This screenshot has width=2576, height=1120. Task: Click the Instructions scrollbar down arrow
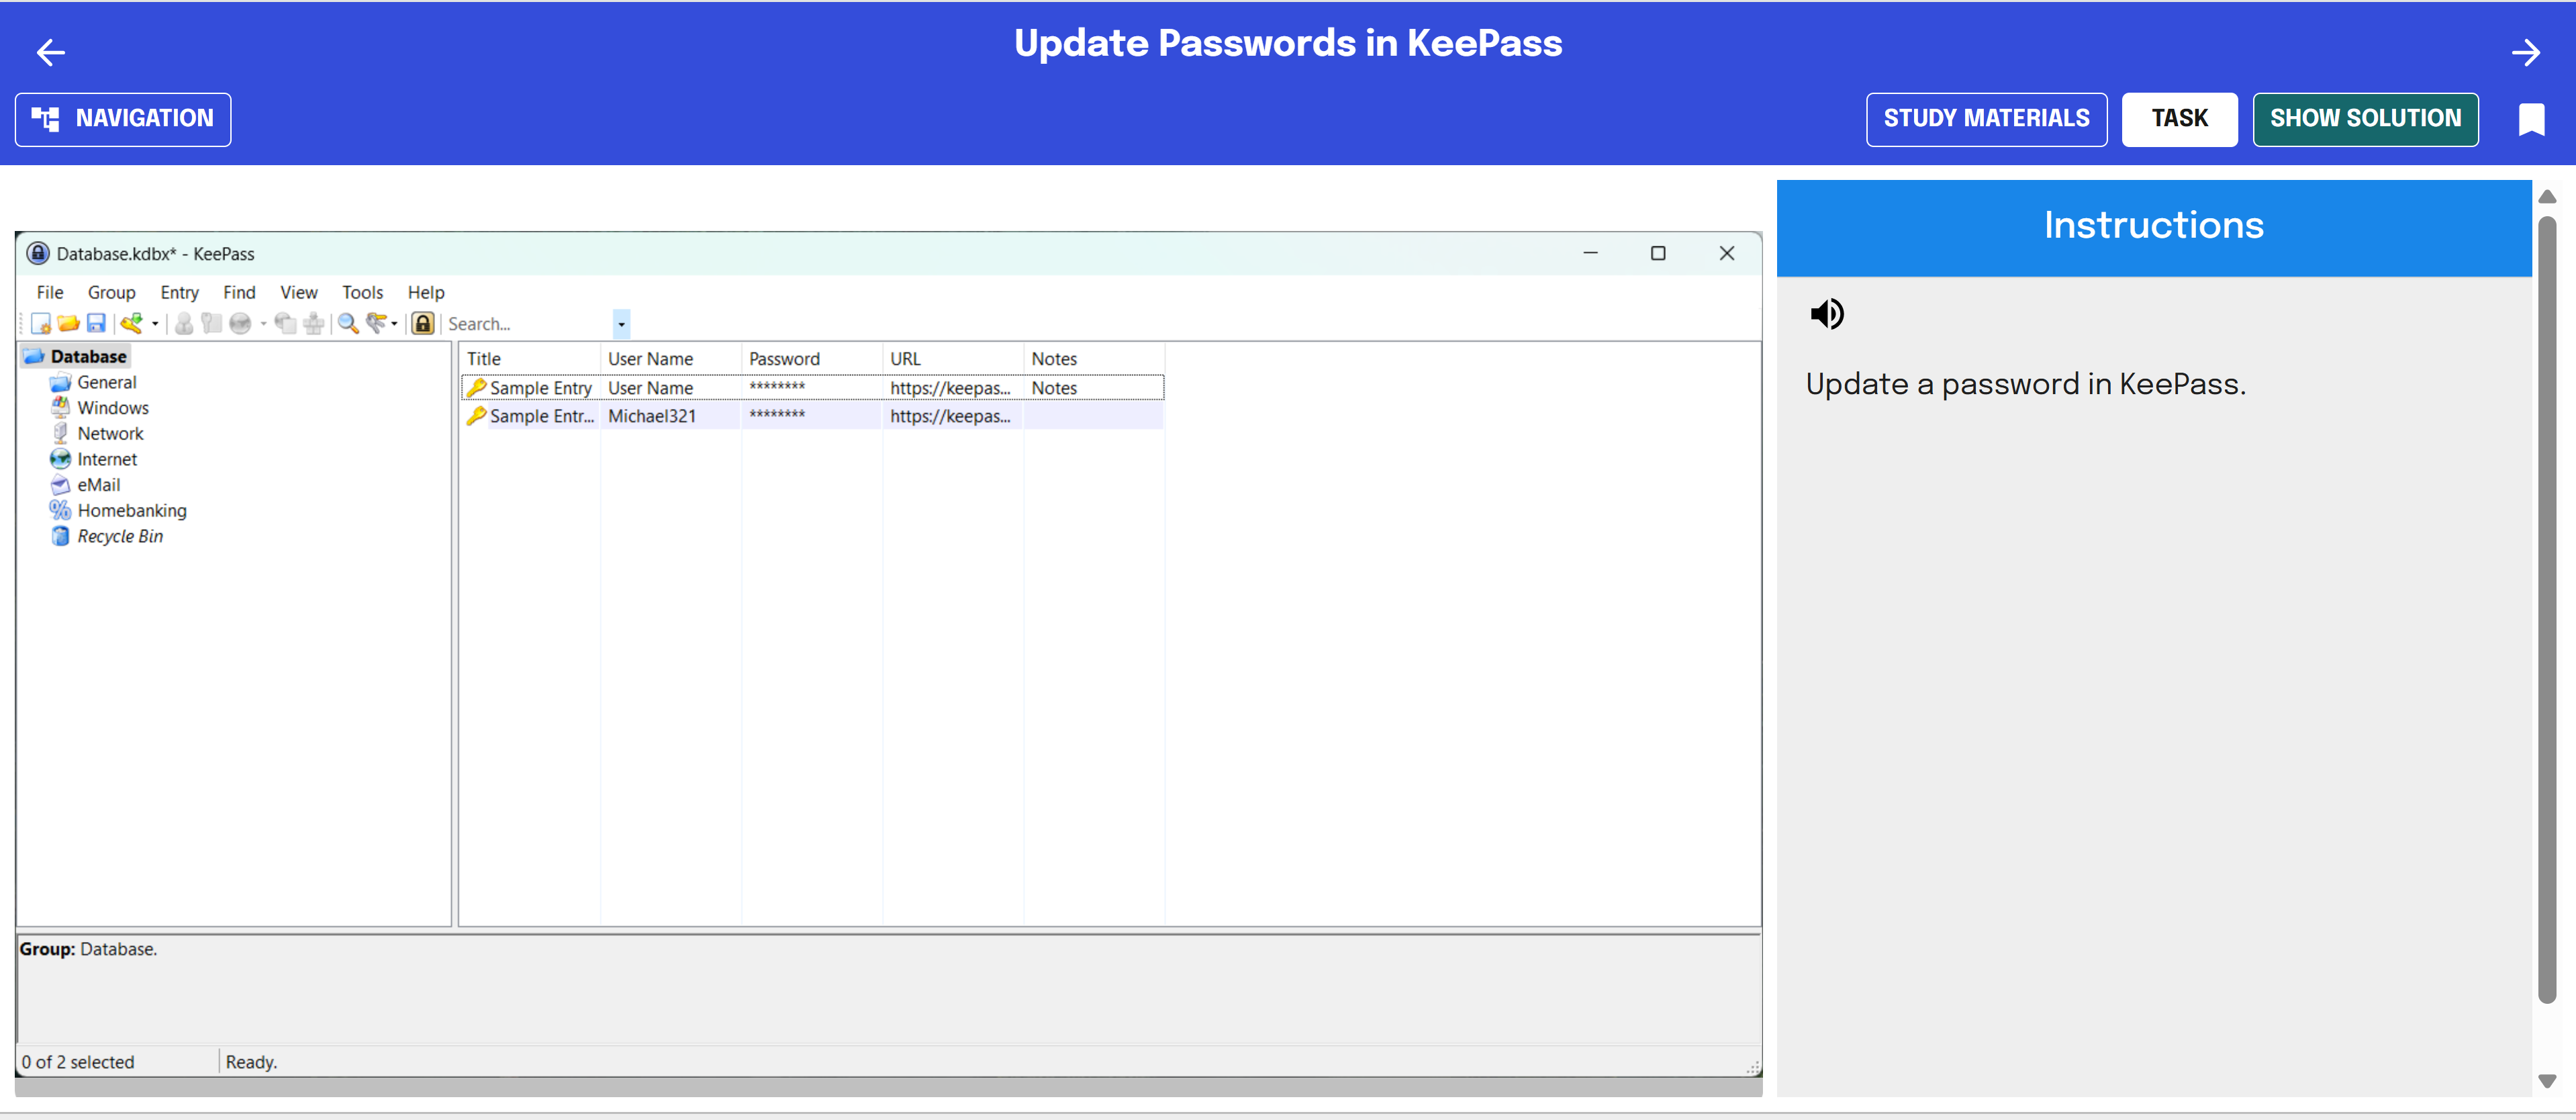pos(2547,1081)
